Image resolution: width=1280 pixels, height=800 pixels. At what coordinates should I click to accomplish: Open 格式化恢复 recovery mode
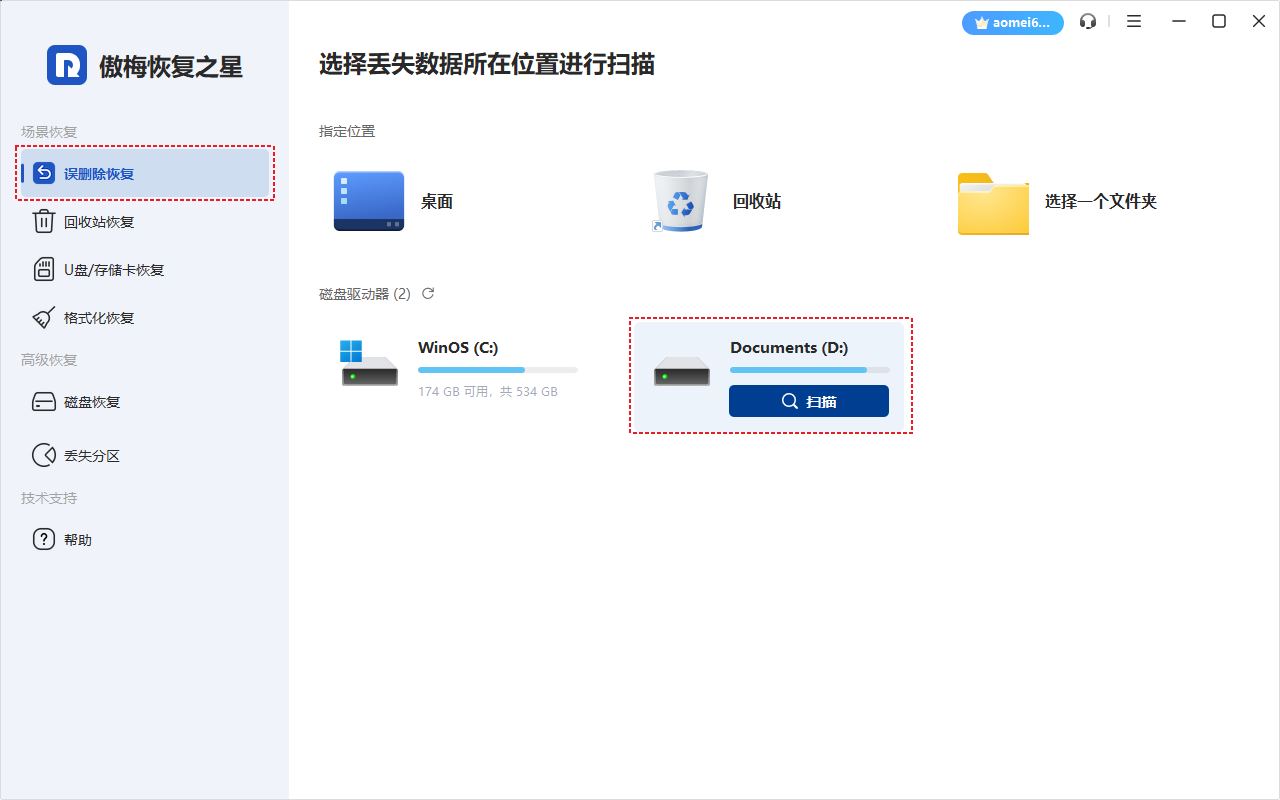pyautogui.click(x=100, y=317)
